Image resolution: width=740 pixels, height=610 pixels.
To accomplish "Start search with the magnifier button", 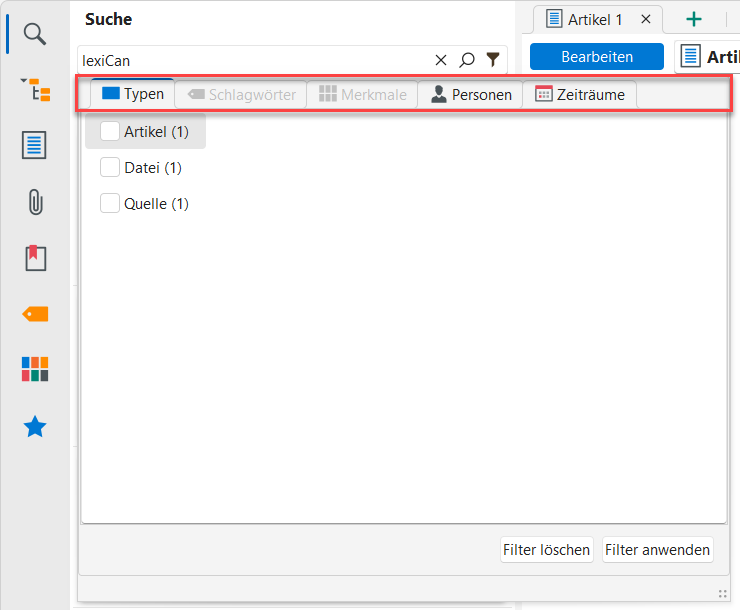I will [467, 60].
